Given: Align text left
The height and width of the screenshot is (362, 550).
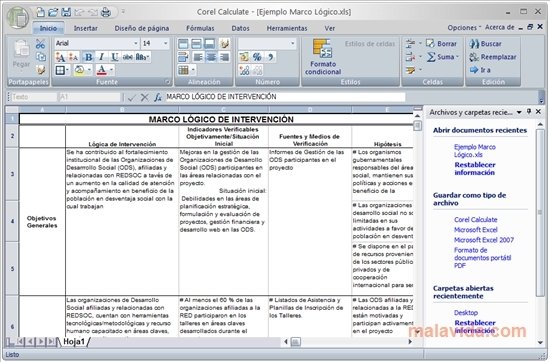Looking at the screenshot, I should [198, 57].
